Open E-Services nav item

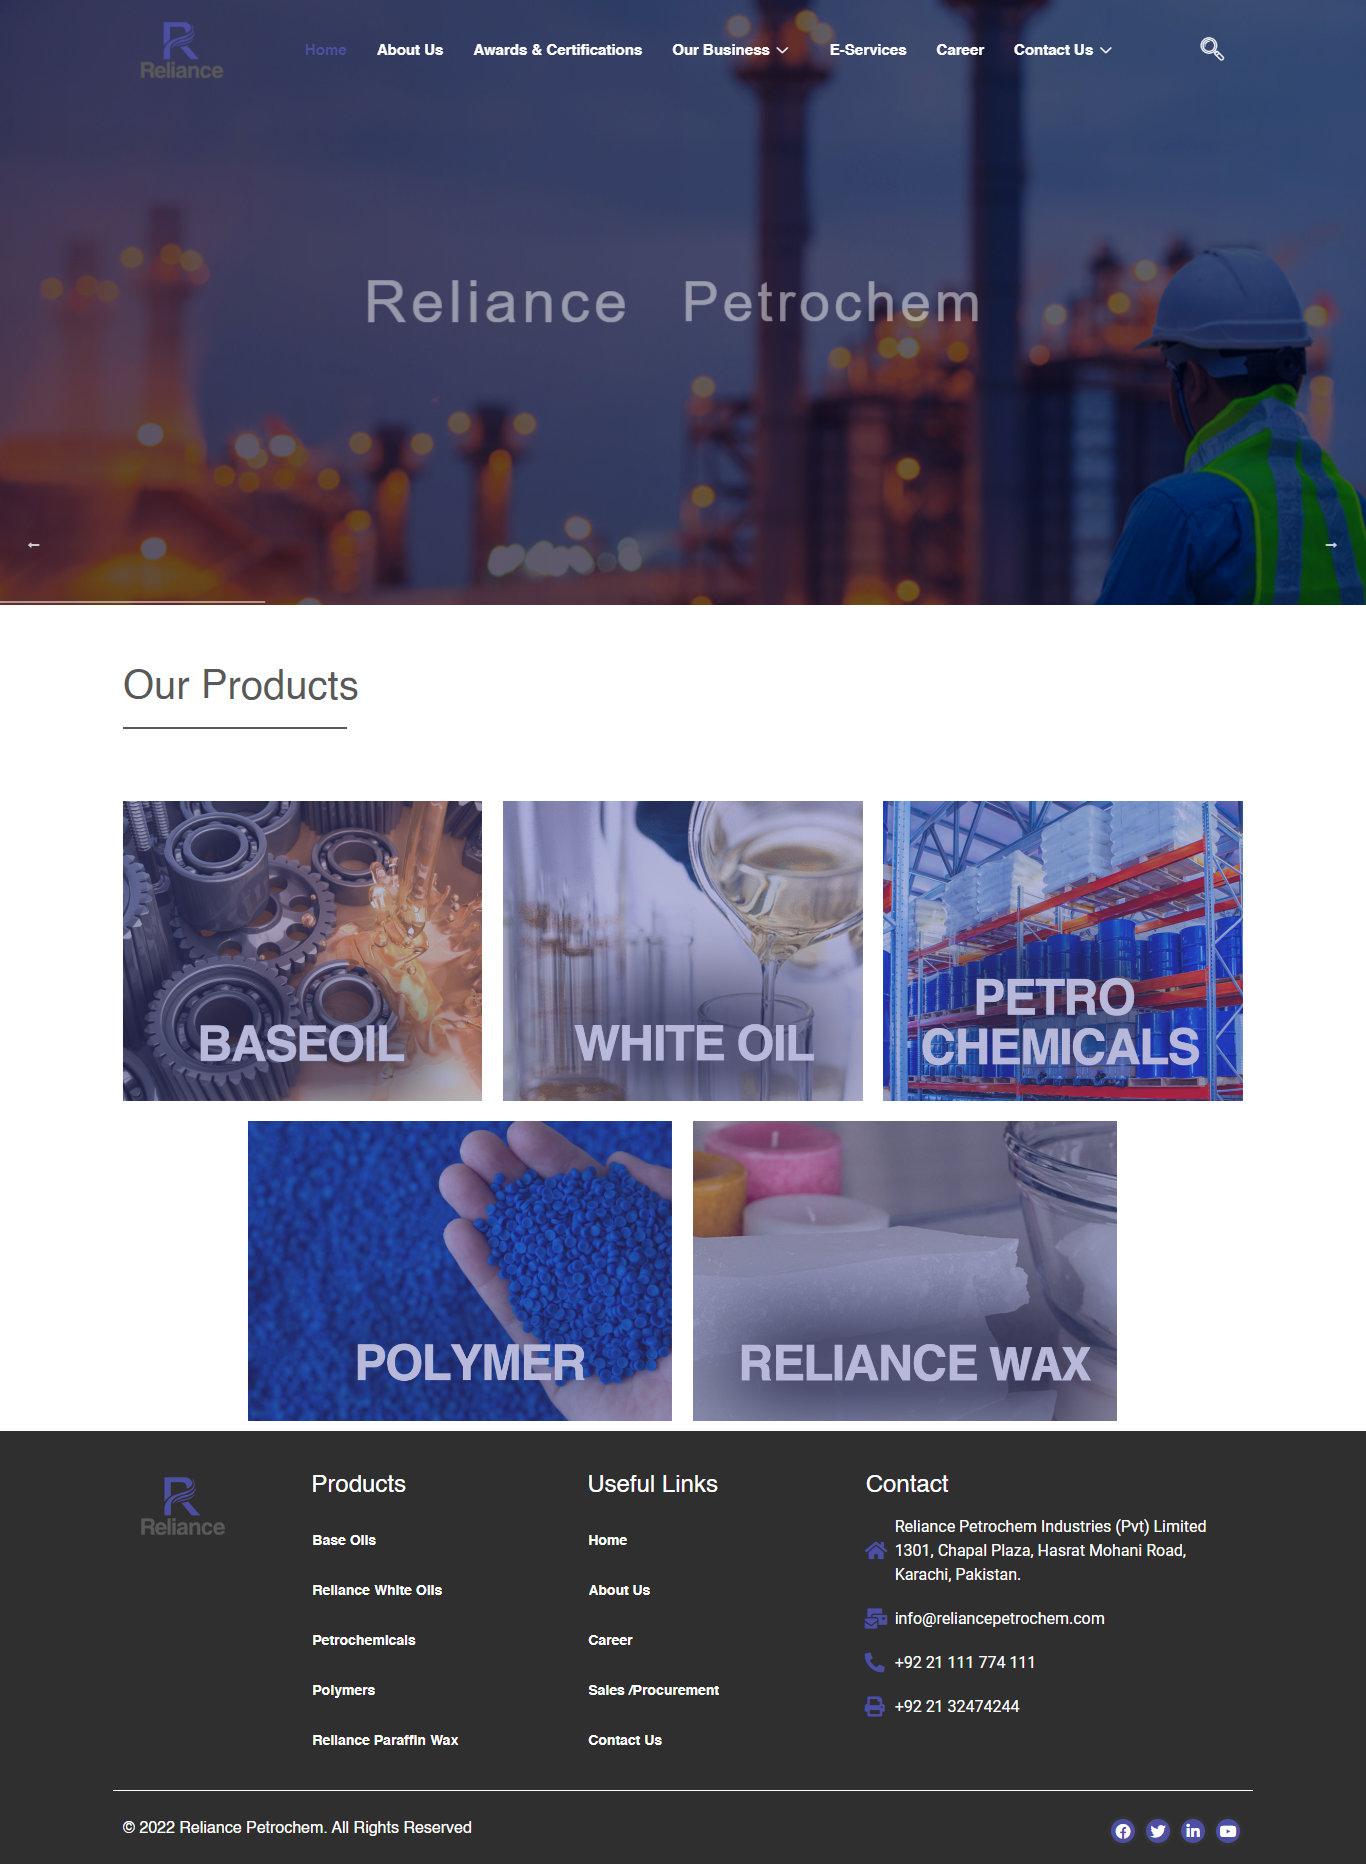point(868,50)
